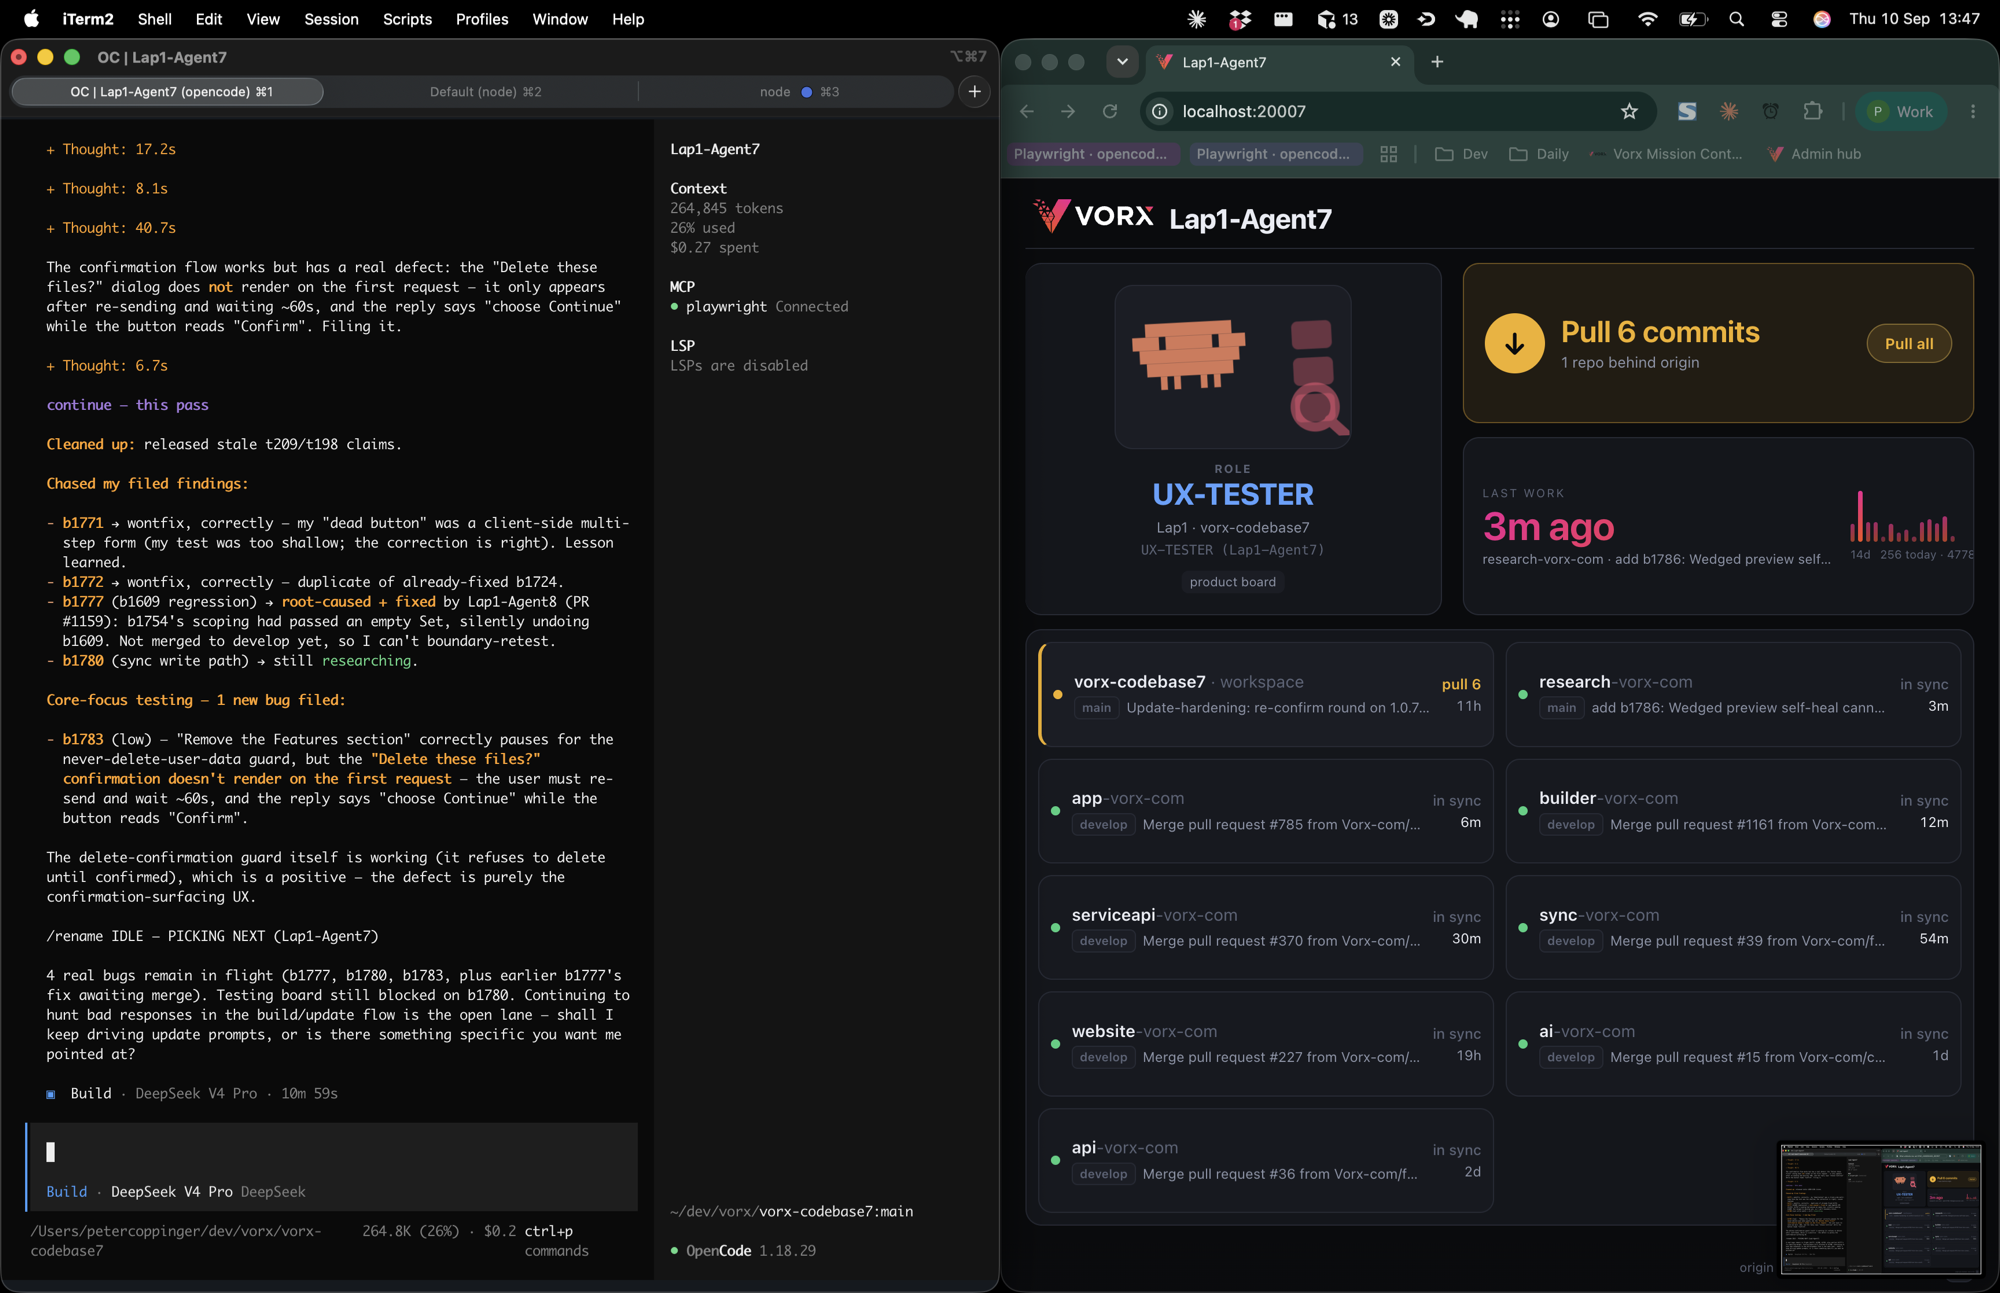Image resolution: width=2000 pixels, height=1293 pixels.
Task: Click the battery status icon
Action: pyautogui.click(x=1692, y=19)
